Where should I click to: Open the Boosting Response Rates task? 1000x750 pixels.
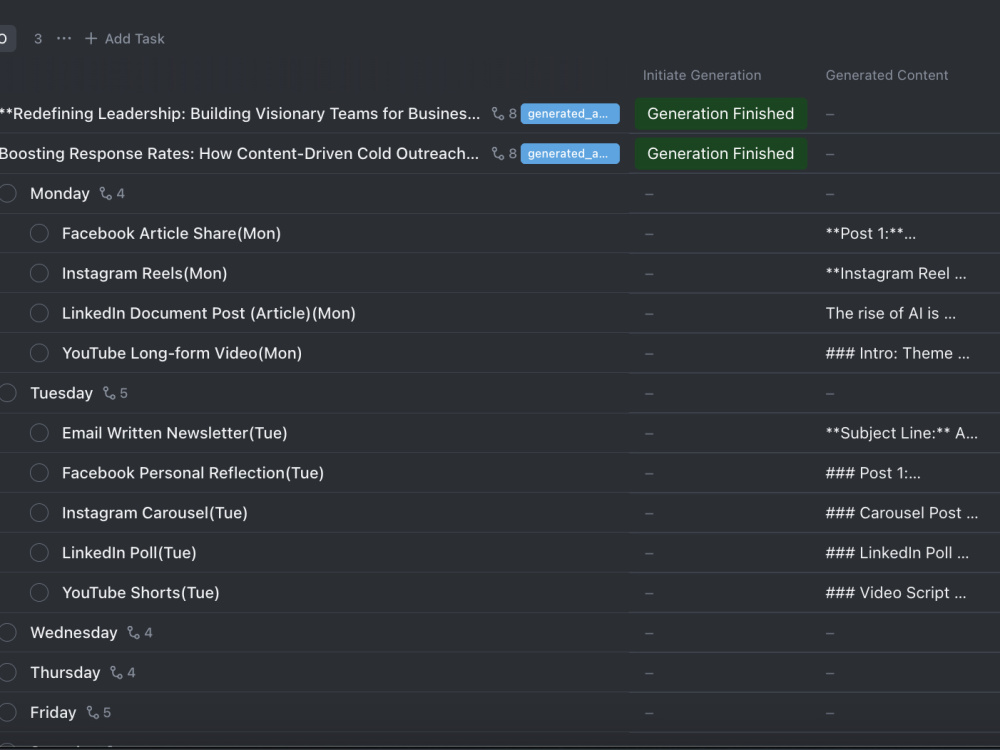pos(239,154)
